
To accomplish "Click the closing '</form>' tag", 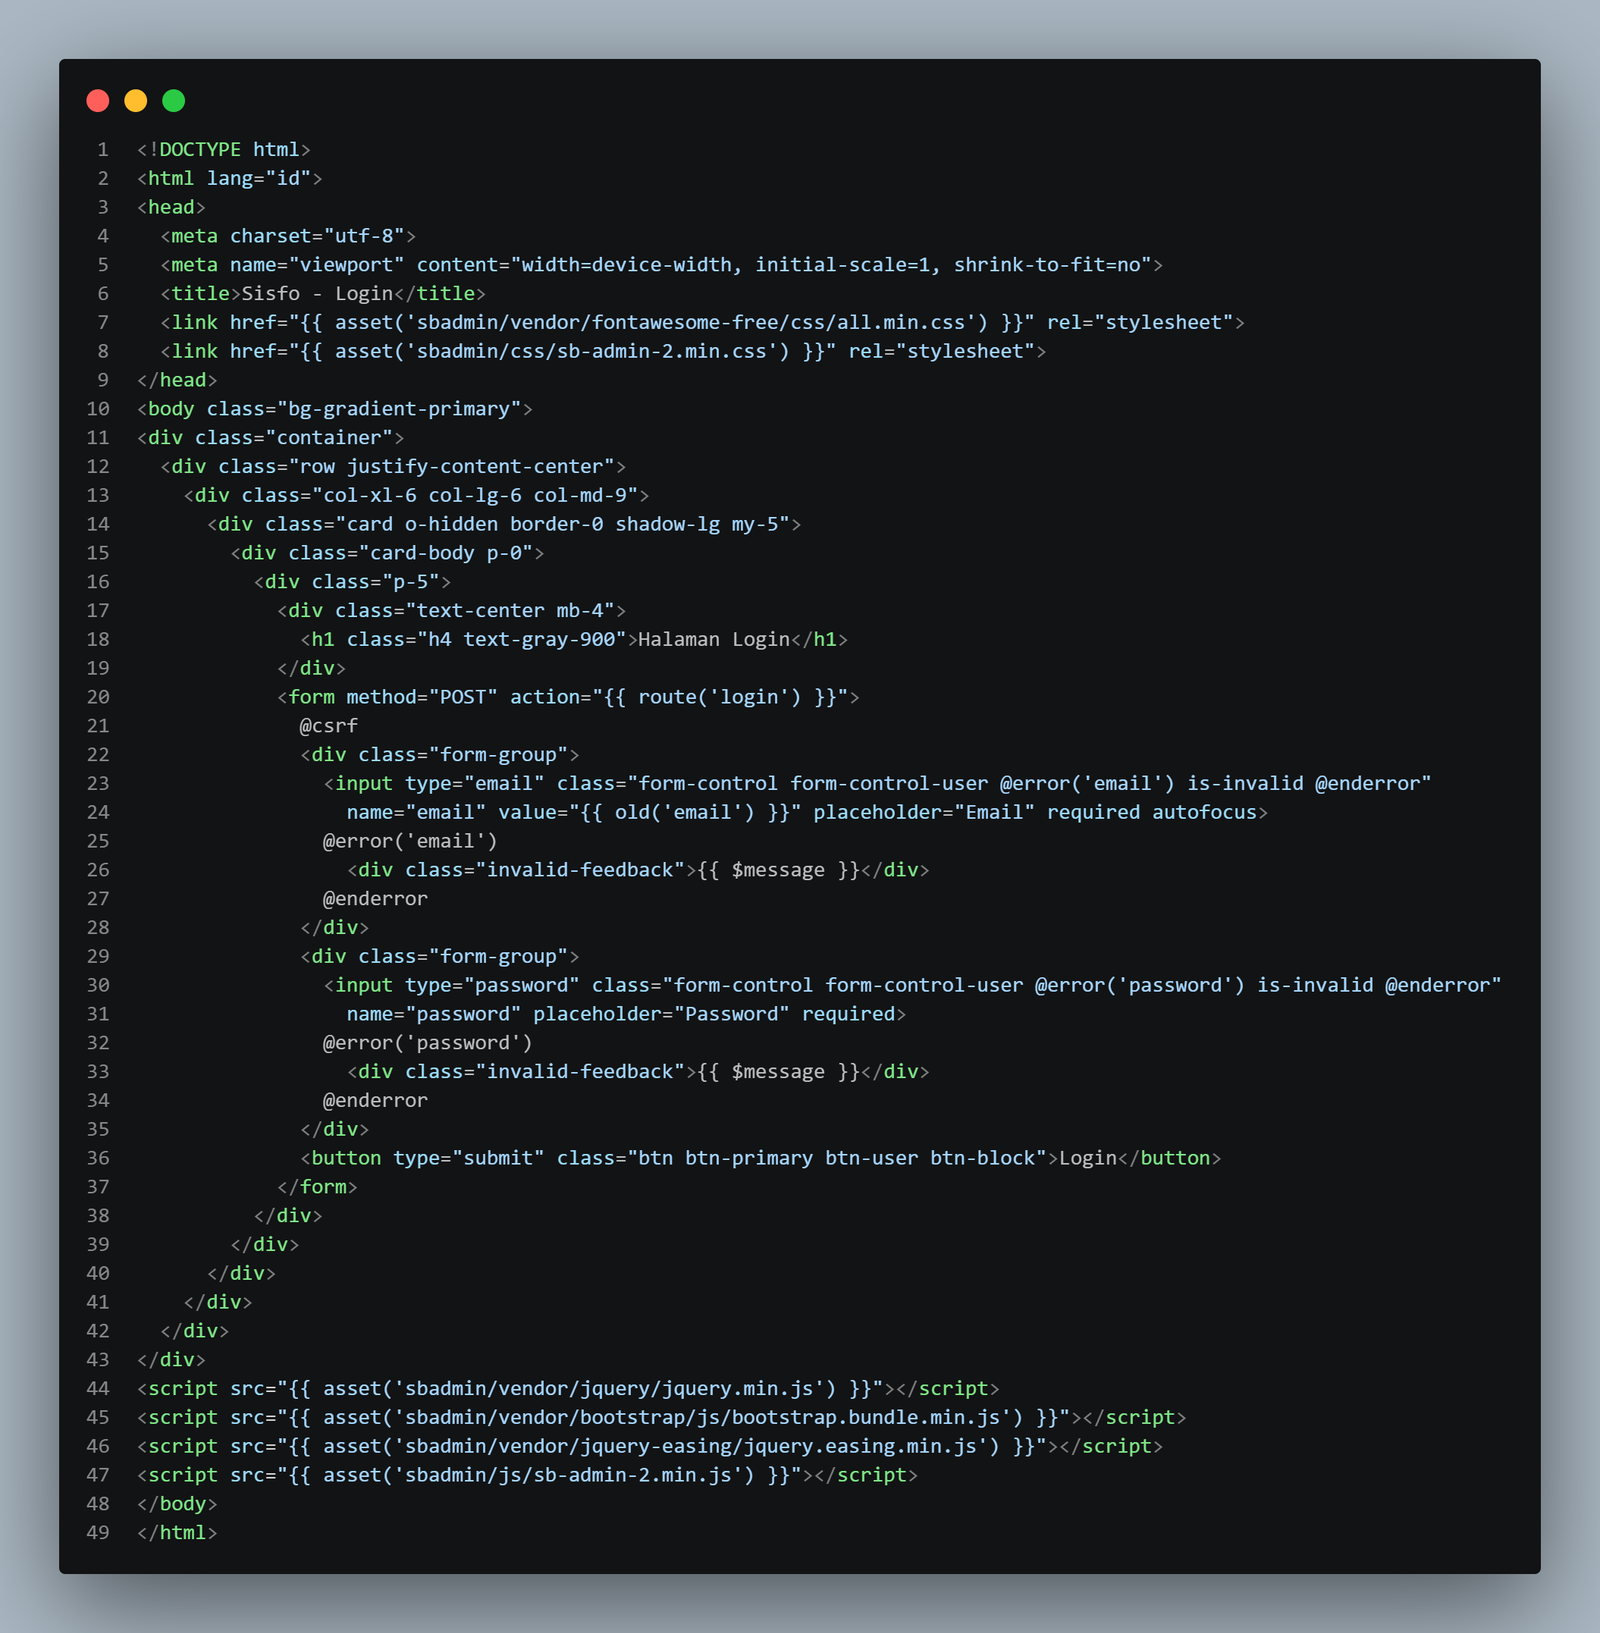I will point(317,1188).
